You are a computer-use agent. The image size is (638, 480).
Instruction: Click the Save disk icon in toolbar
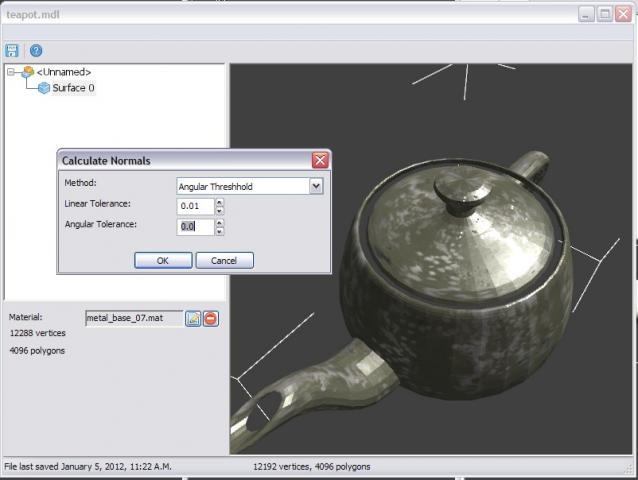tap(12, 50)
